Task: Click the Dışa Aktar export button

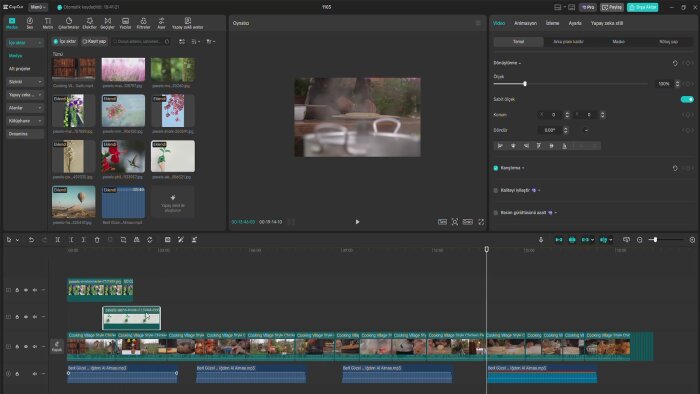Action: pyautogui.click(x=642, y=7)
